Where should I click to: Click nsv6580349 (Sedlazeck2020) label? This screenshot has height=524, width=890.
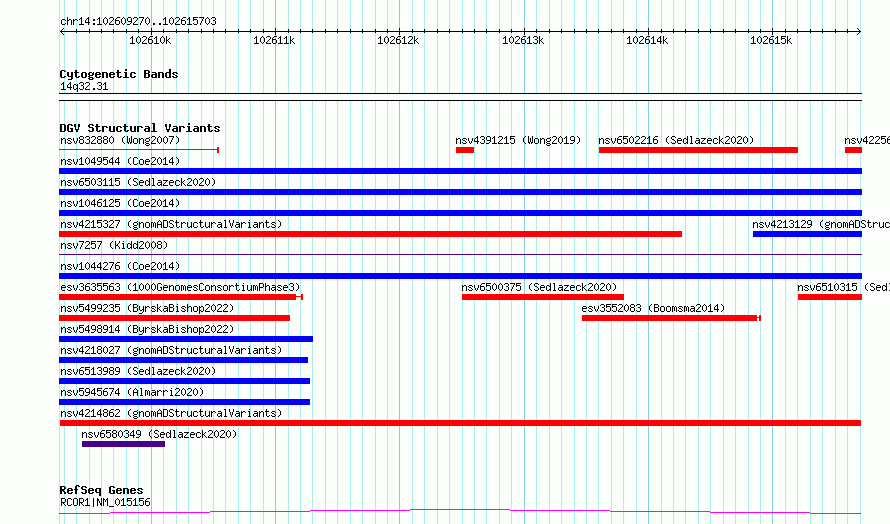(159, 434)
